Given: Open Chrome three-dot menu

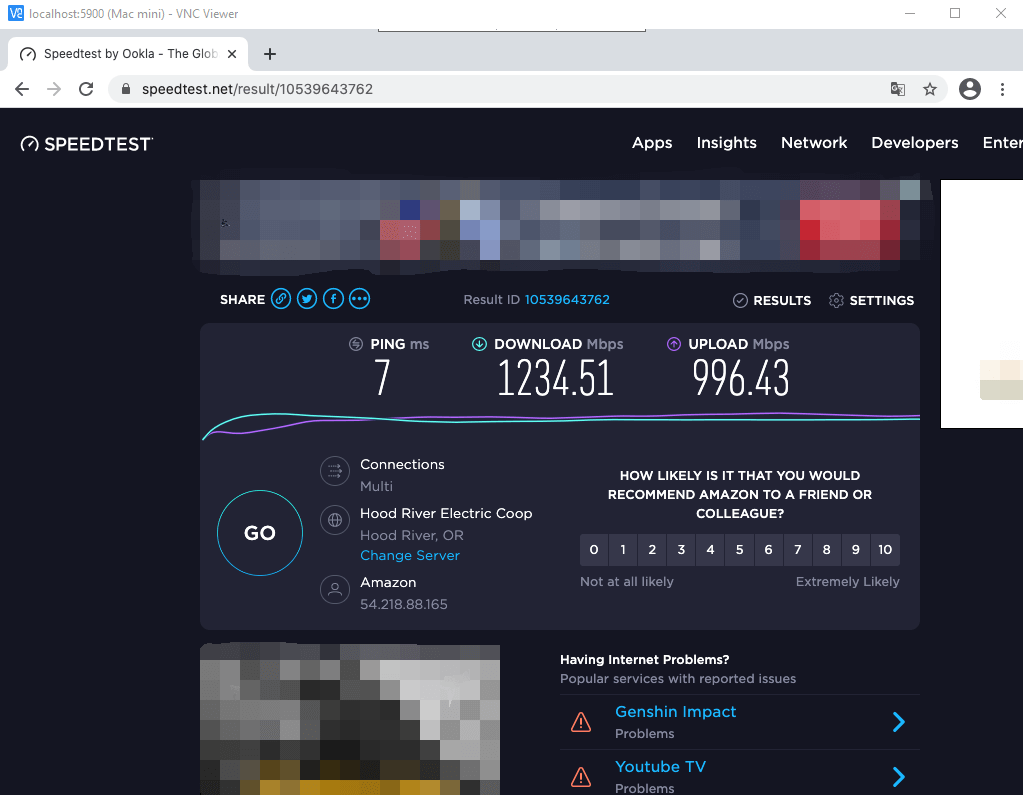Looking at the screenshot, I should (1002, 89).
